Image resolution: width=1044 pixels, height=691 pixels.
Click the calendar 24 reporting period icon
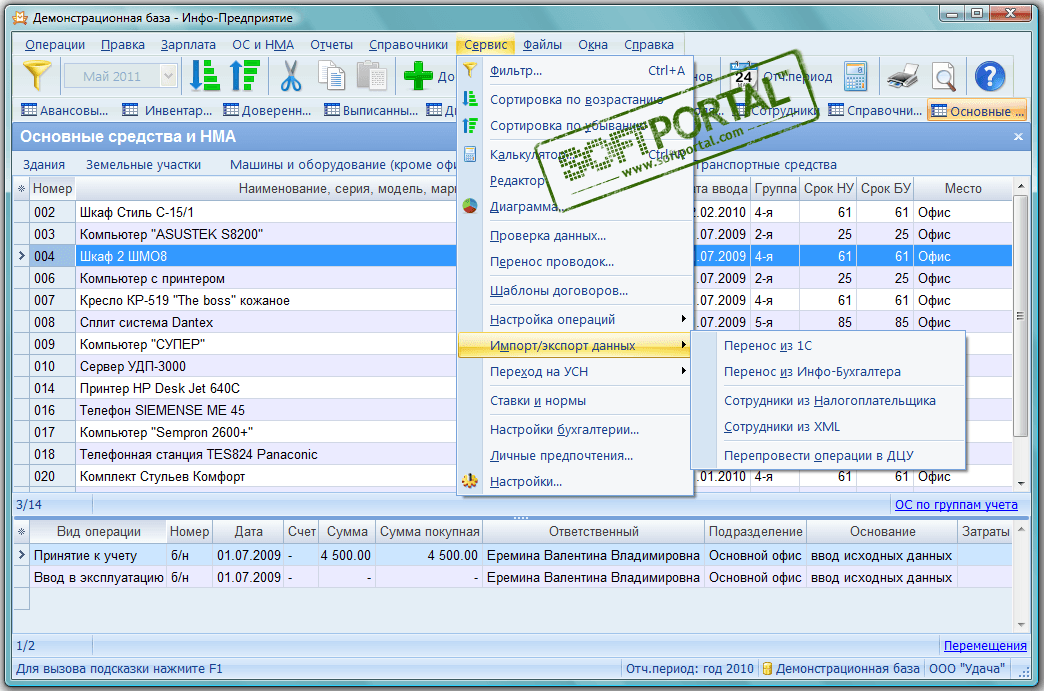(743, 76)
